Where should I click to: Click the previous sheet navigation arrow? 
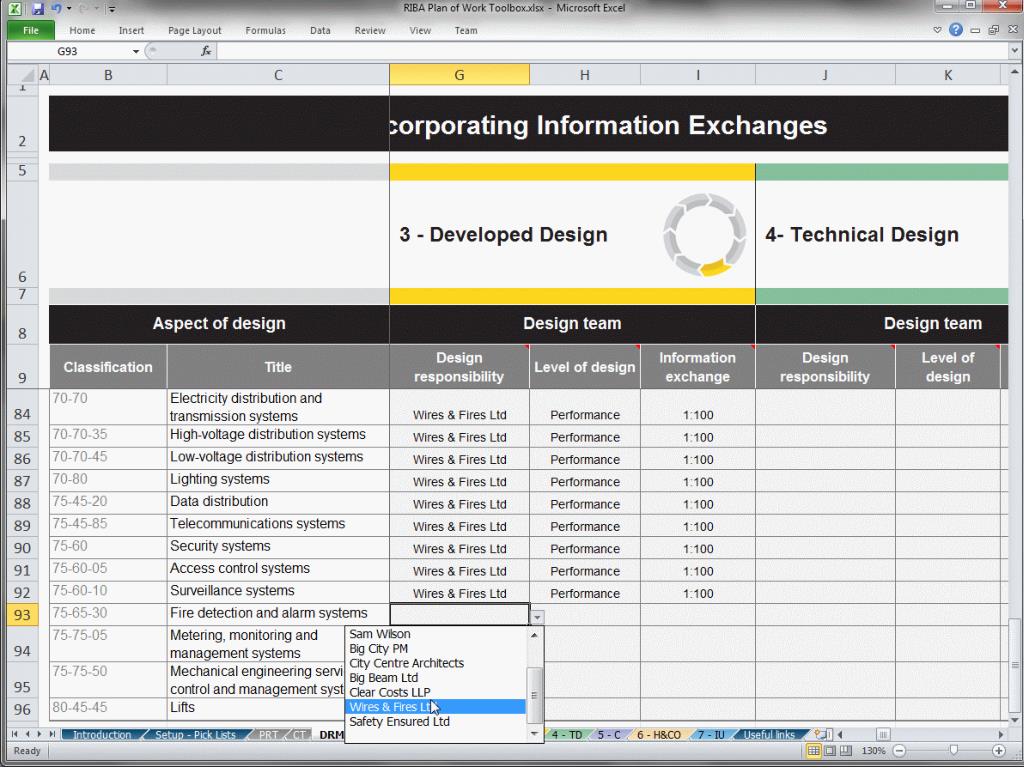27,735
